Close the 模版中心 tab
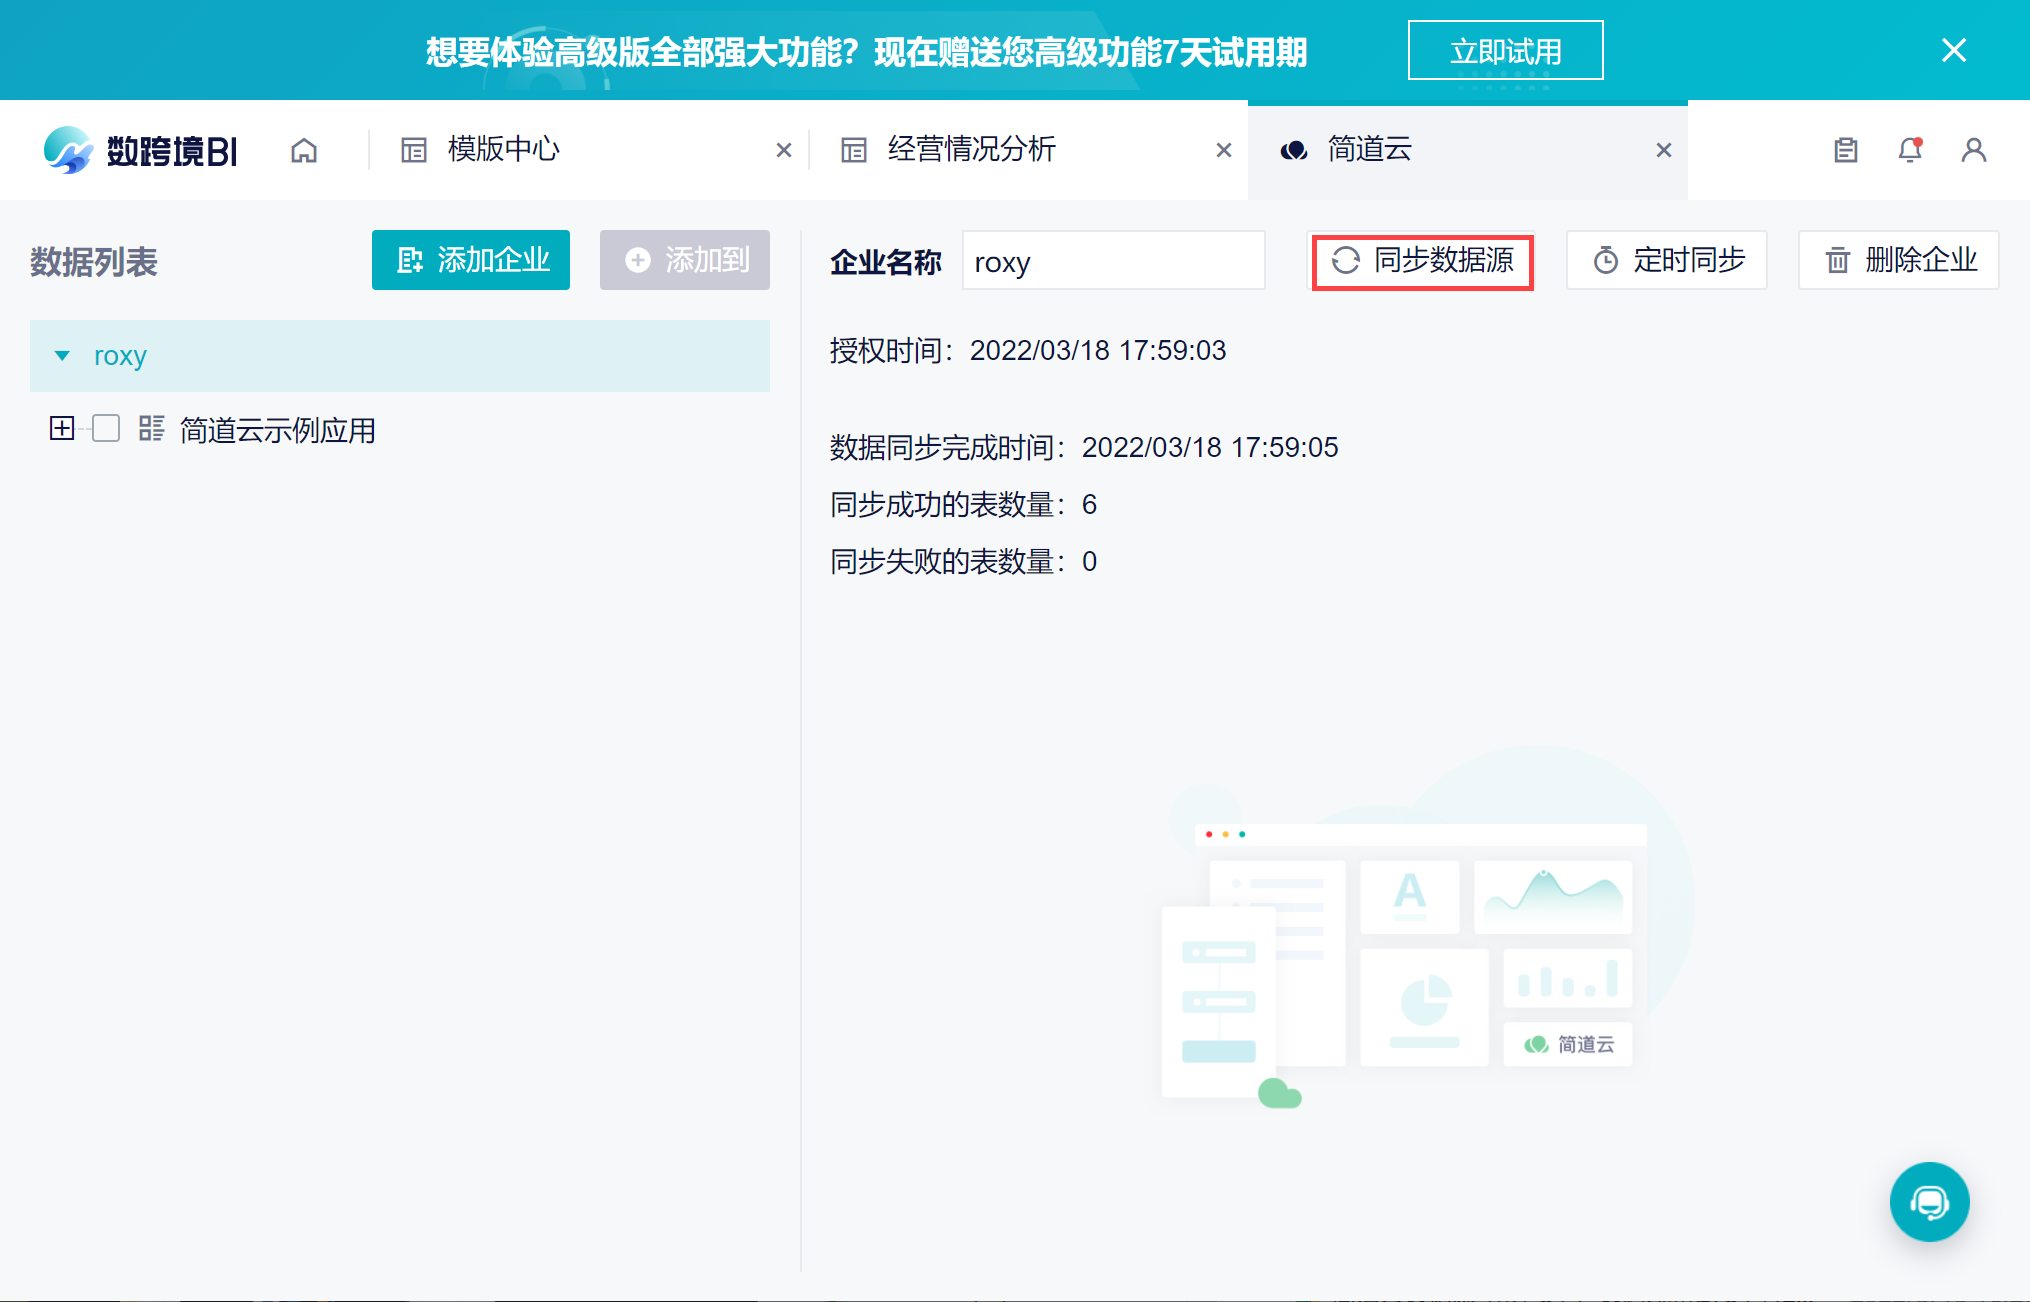The width and height of the screenshot is (2030, 1302). click(784, 150)
